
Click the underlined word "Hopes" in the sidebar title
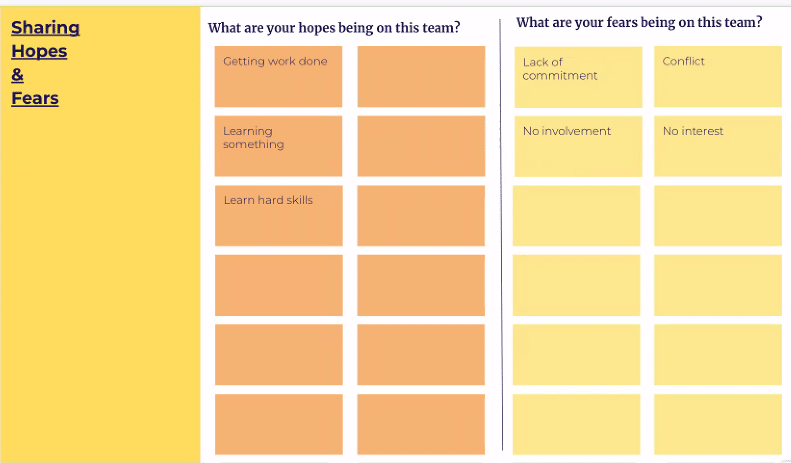39,51
